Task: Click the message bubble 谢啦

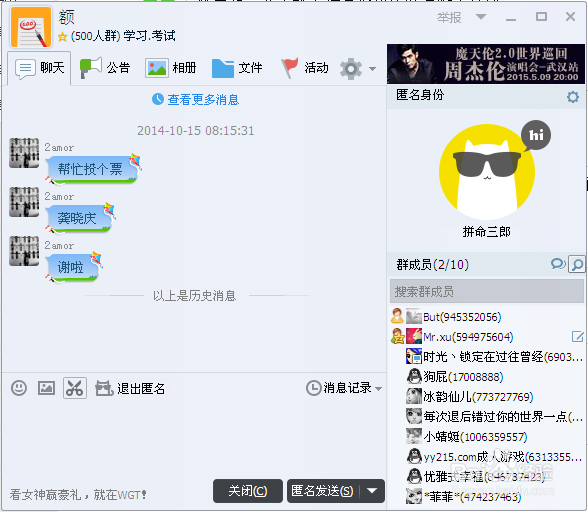Action: [73, 267]
